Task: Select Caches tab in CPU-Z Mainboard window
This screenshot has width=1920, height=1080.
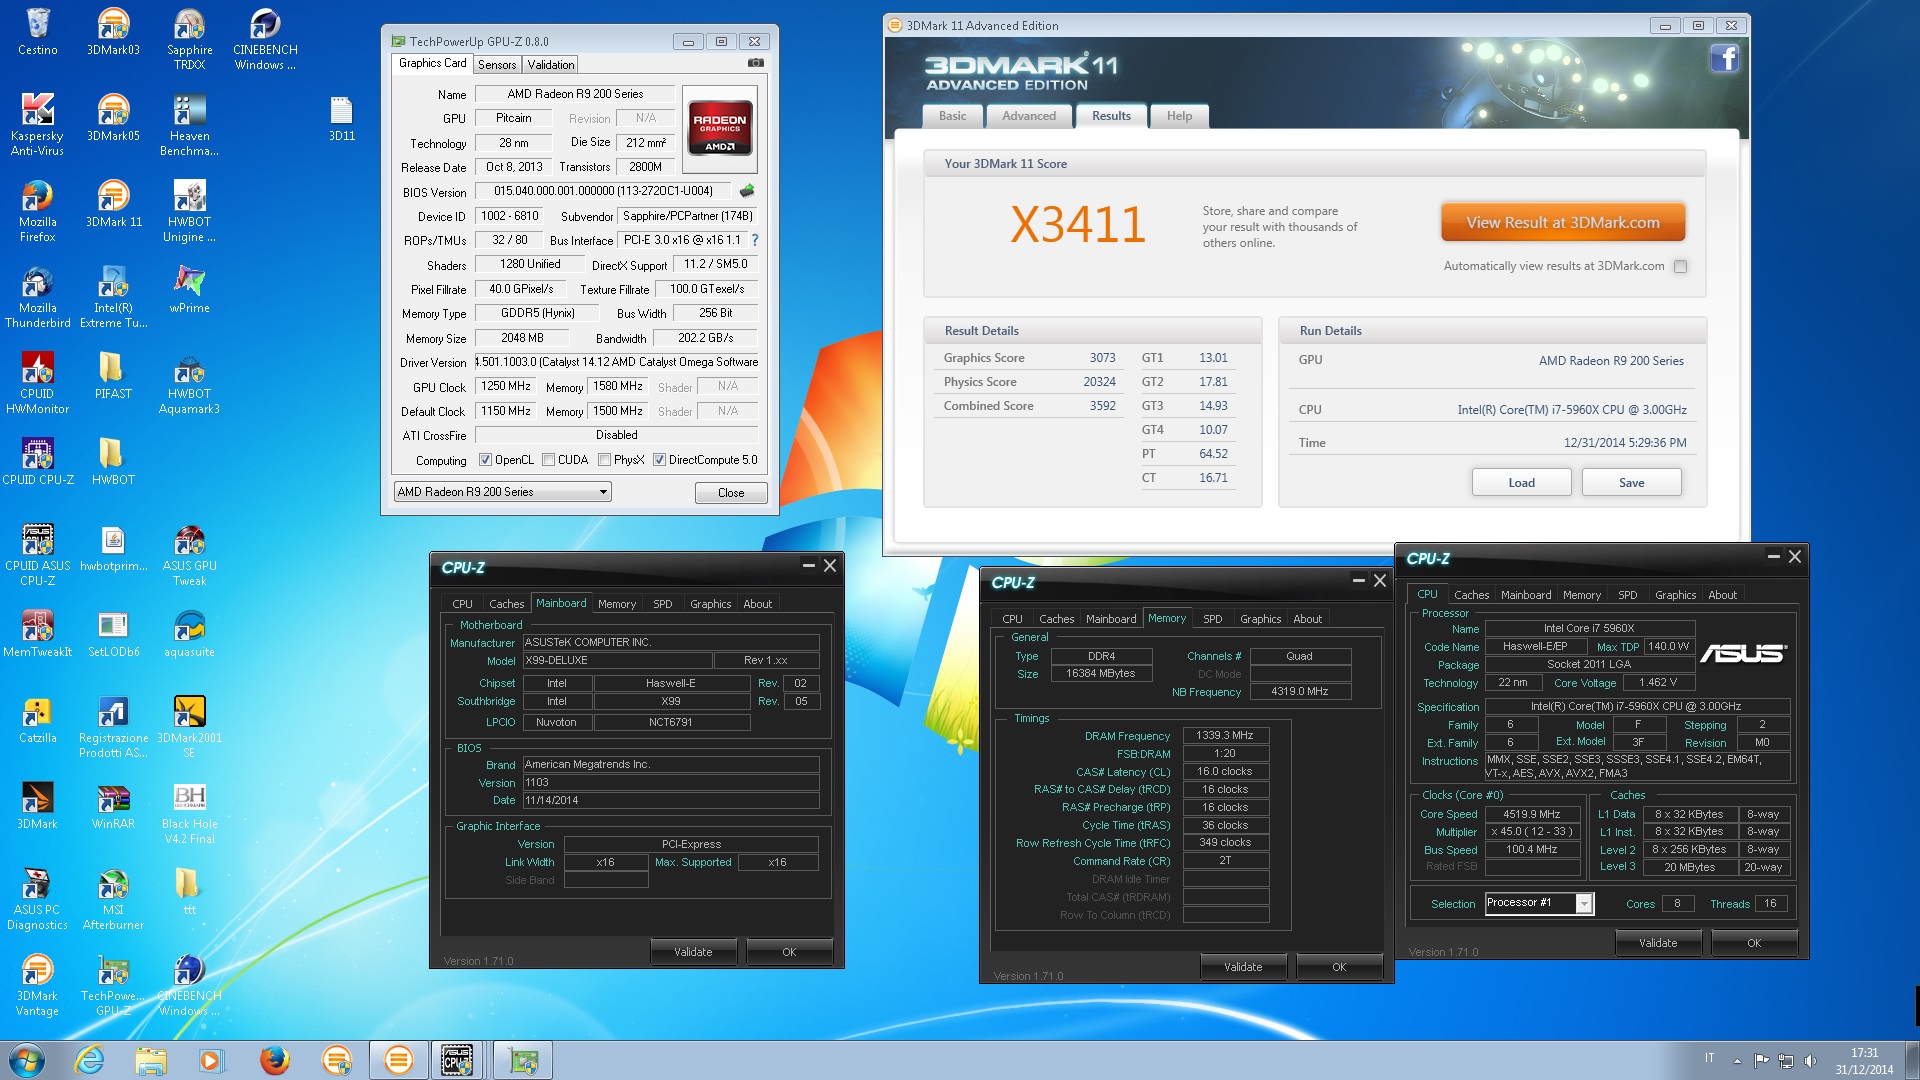Action: (x=506, y=604)
